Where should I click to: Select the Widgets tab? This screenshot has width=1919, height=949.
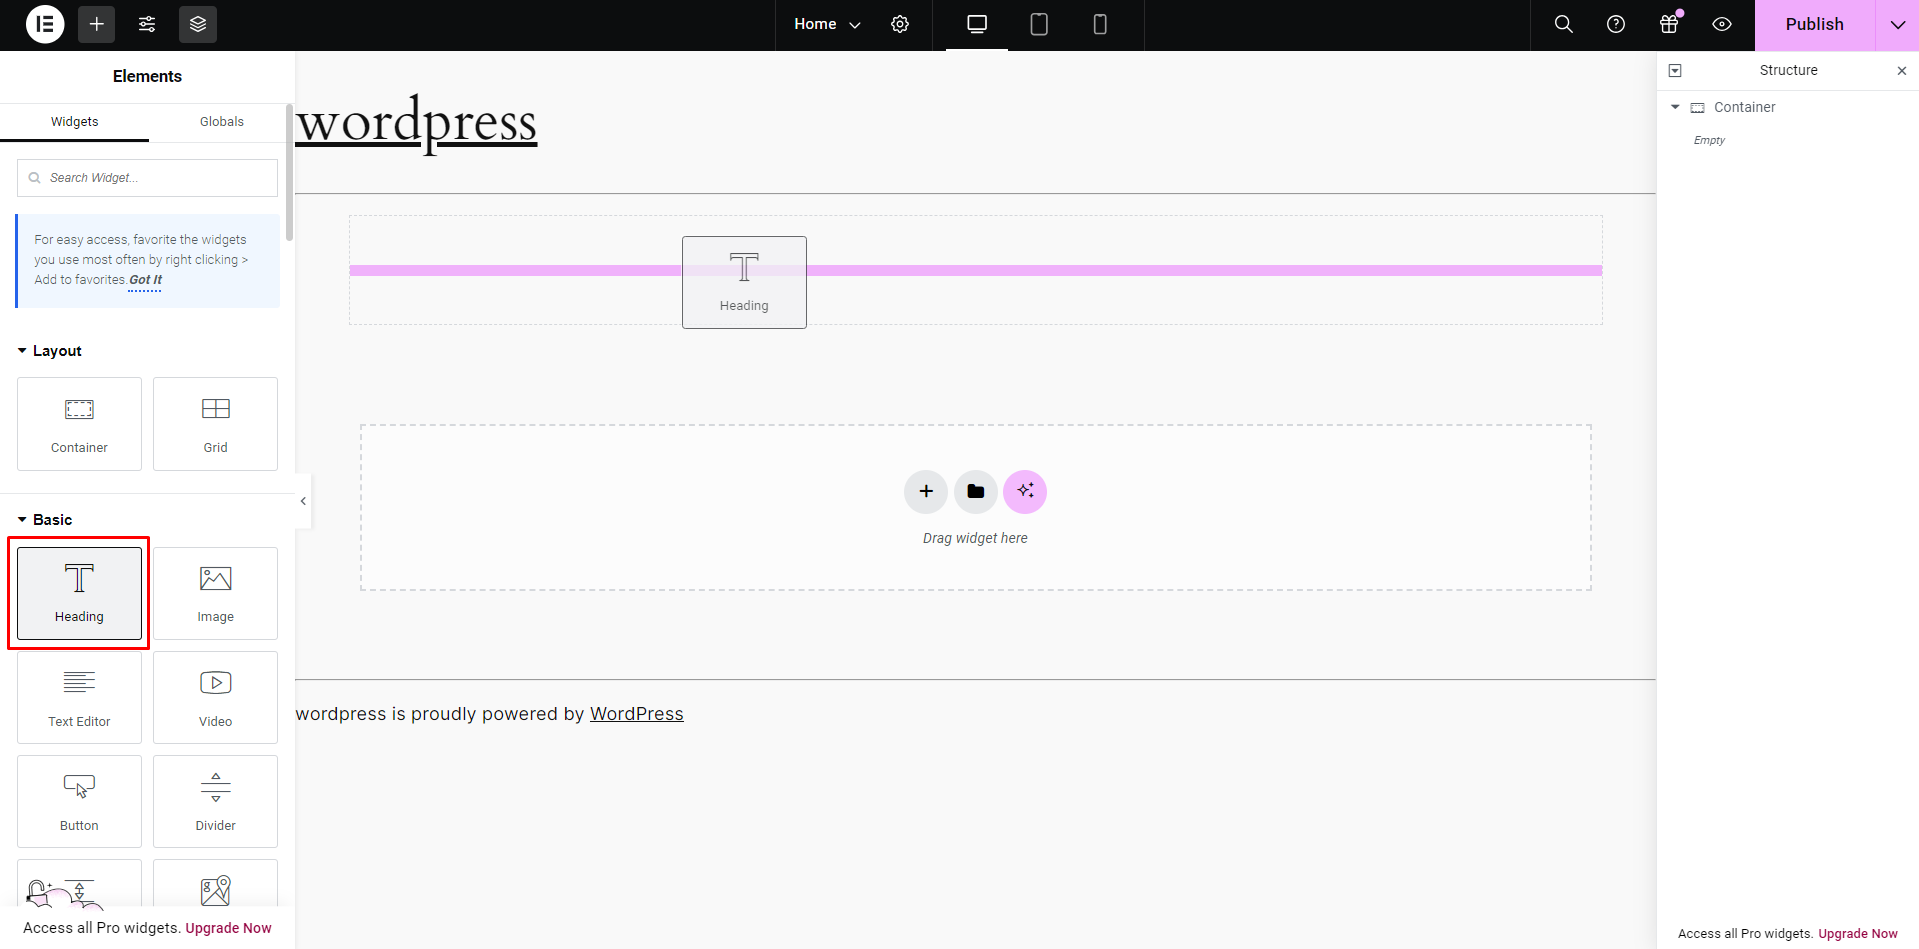(75, 122)
